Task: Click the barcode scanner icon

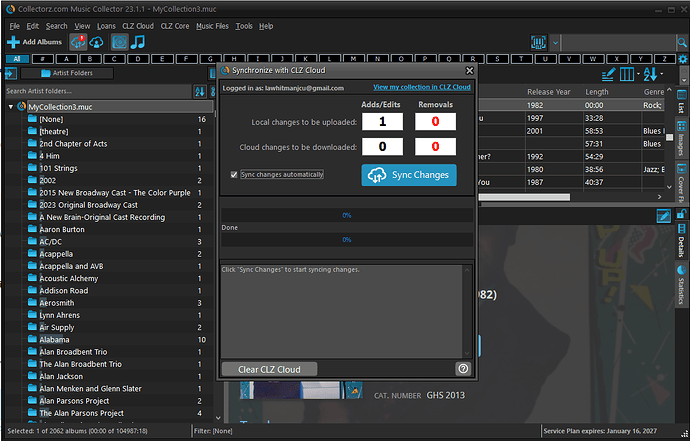Action: [538, 43]
